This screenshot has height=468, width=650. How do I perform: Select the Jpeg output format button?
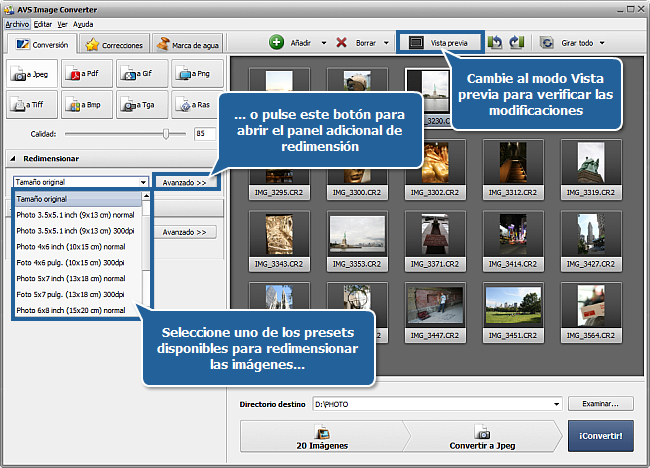click(32, 73)
